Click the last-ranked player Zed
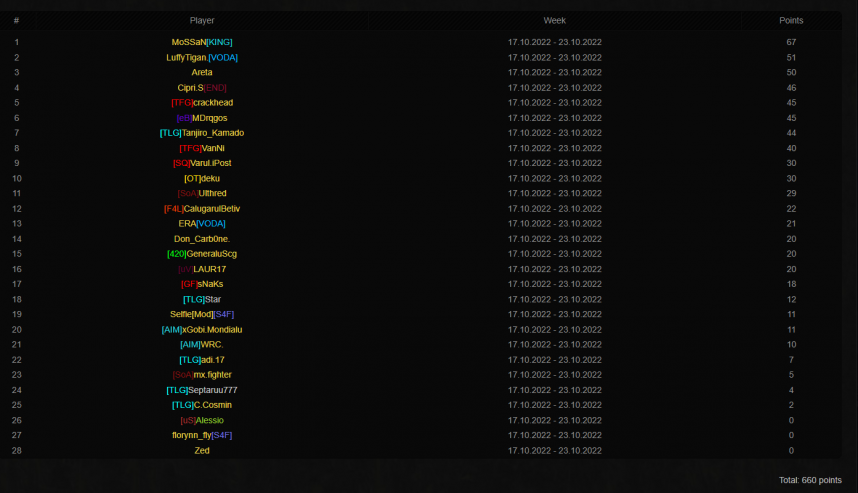This screenshot has height=493, width=858. pyautogui.click(x=202, y=450)
